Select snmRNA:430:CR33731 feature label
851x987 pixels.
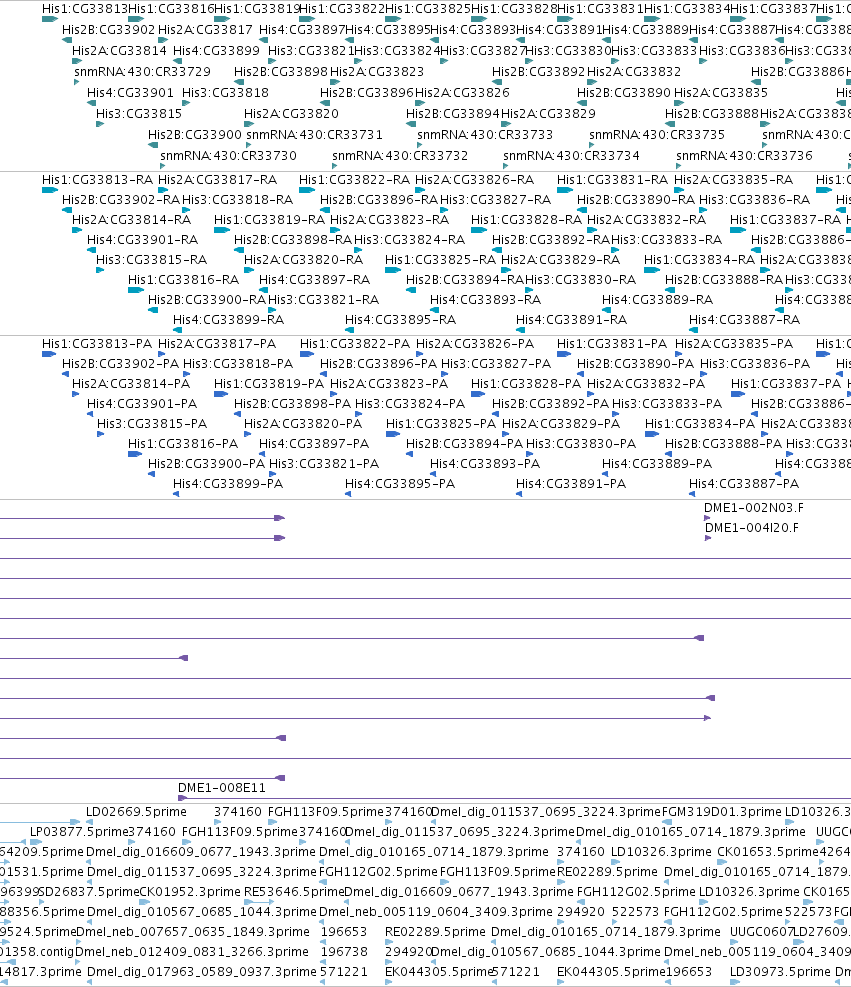pyautogui.click(x=314, y=134)
